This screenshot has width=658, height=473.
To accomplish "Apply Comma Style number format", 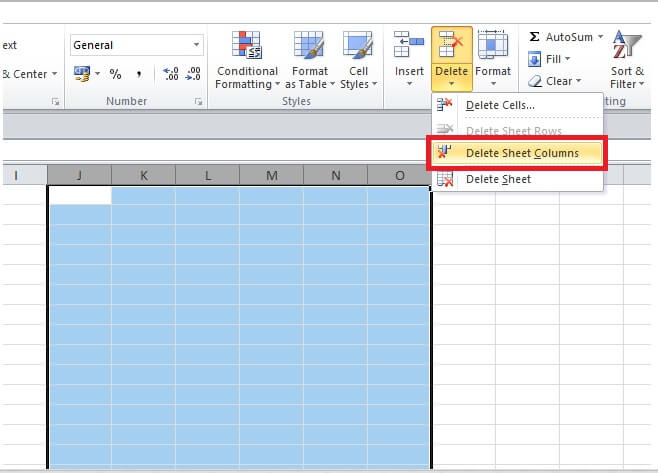I will pos(139,75).
